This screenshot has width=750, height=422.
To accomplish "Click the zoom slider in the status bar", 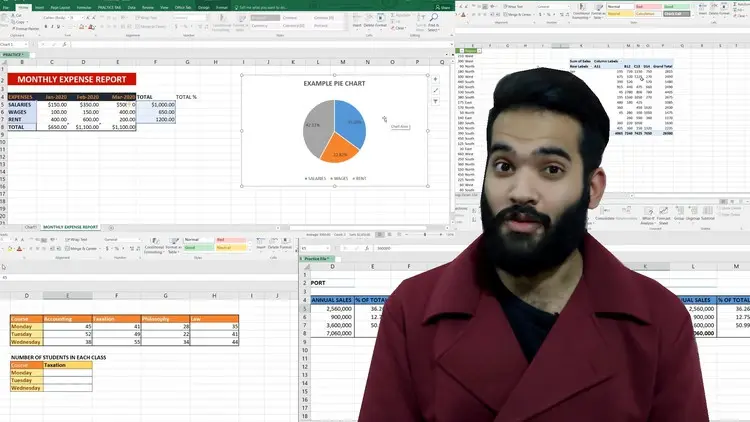I will [425, 234].
